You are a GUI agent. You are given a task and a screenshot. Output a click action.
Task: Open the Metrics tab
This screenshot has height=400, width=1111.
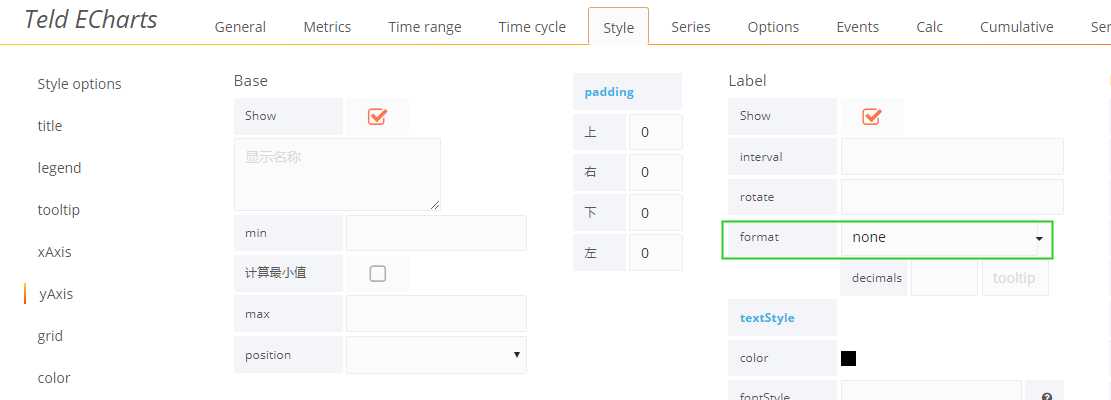pyautogui.click(x=327, y=27)
